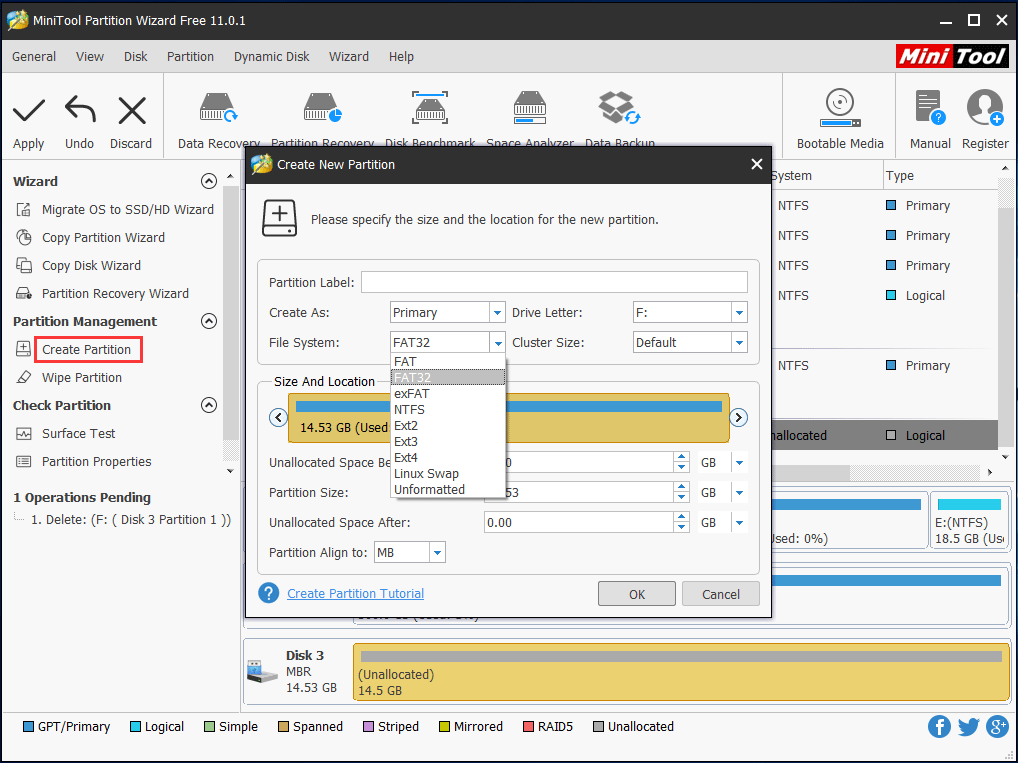The width and height of the screenshot is (1018, 763).
Task: Open the Bootable Media tool
Action: (x=839, y=108)
